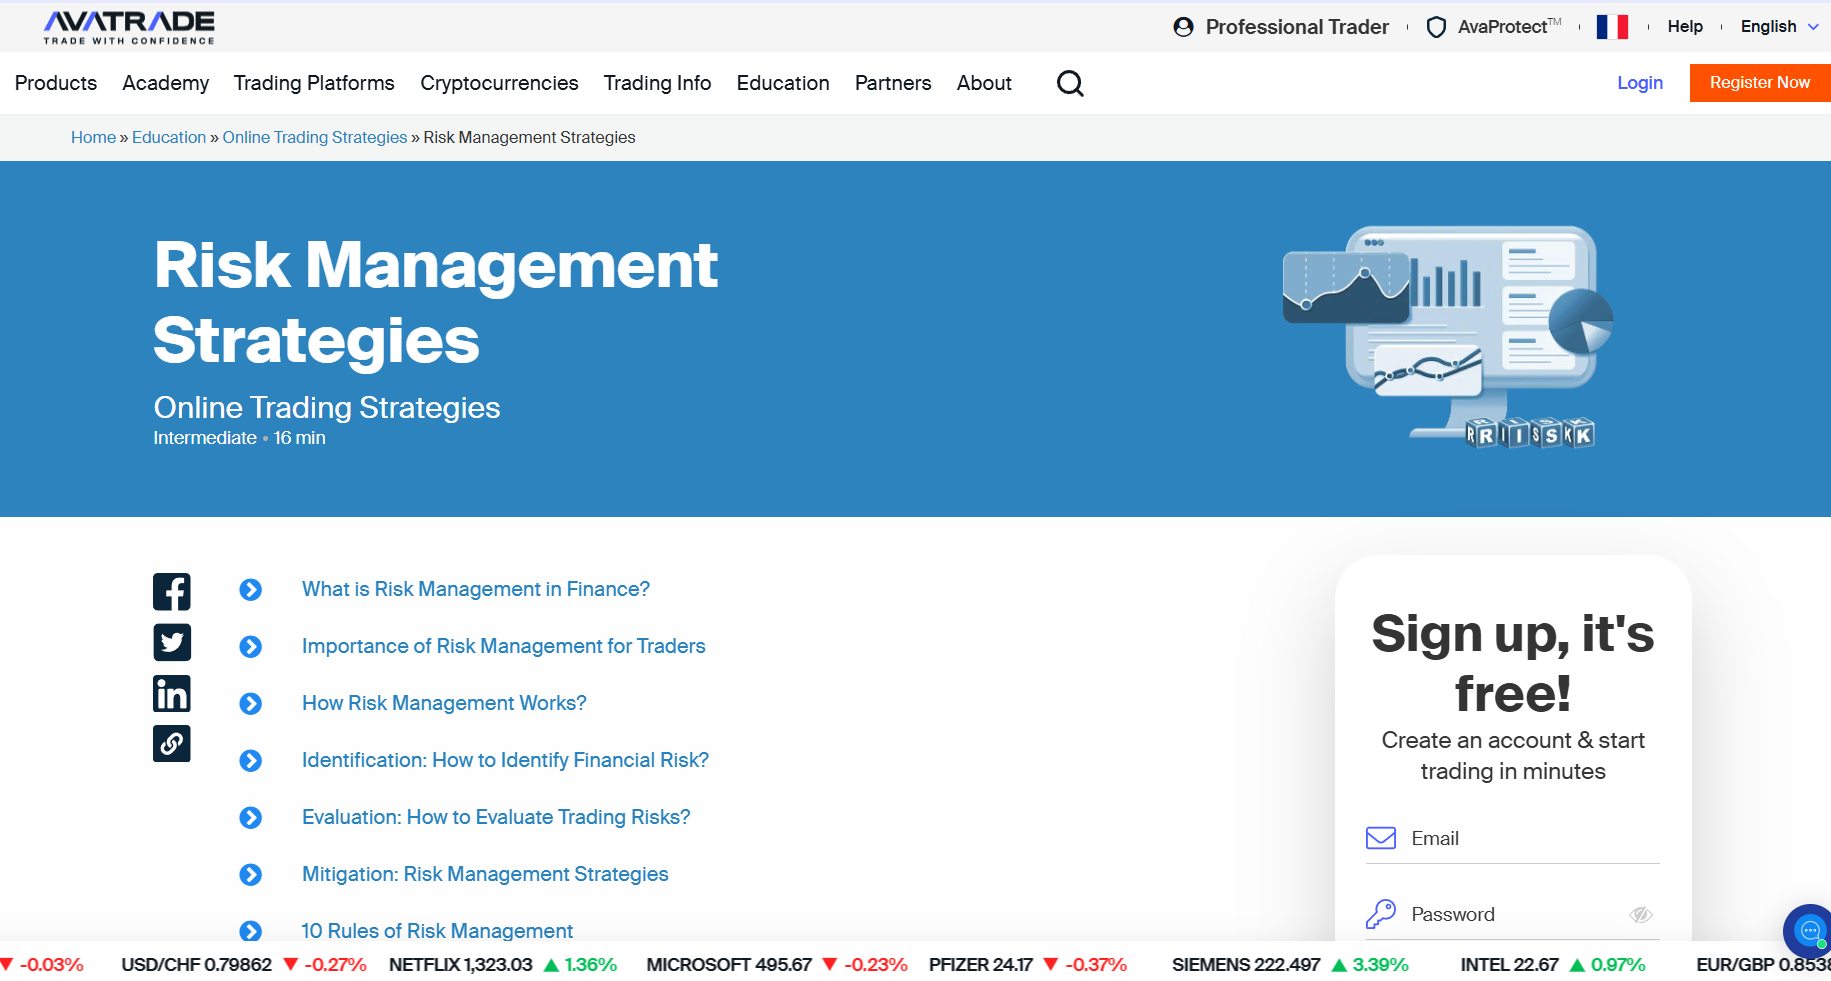Go to Home breadcrumb

93,137
